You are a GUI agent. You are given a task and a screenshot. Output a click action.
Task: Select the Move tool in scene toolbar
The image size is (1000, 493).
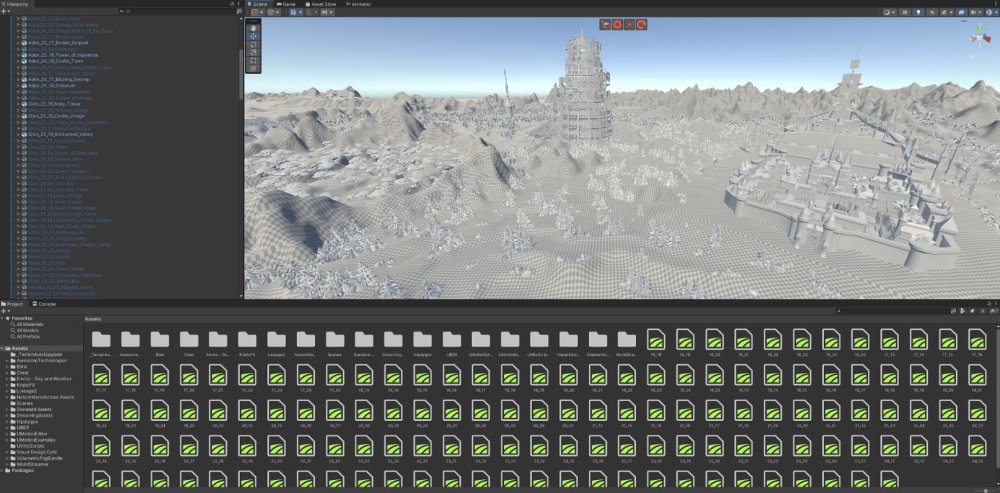[253, 36]
